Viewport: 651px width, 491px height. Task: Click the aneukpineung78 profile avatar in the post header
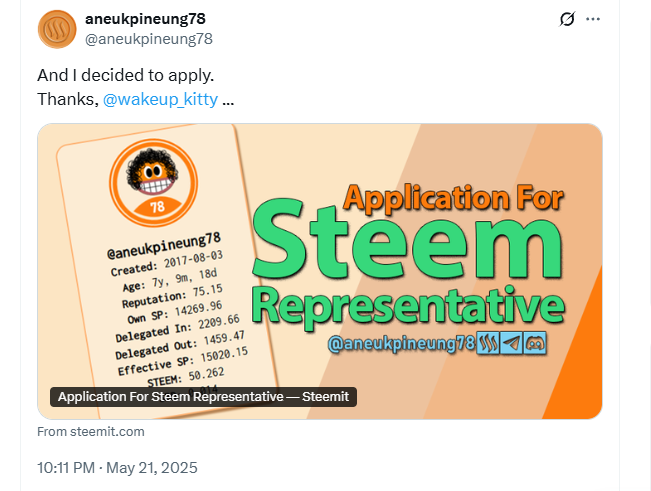58,28
